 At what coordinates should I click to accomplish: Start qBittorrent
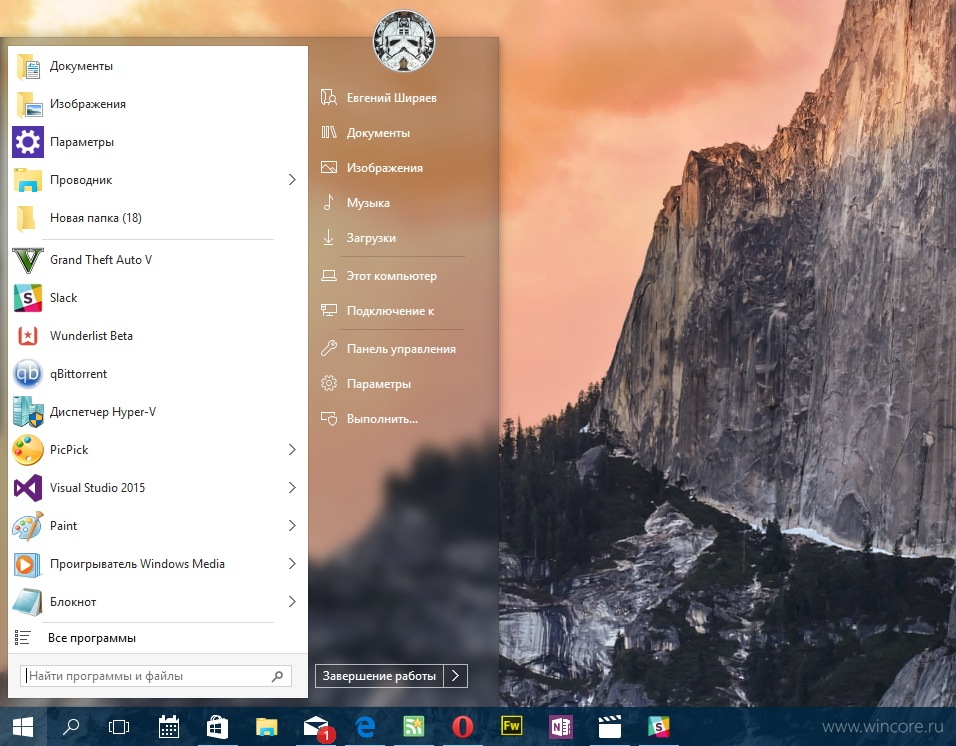coord(158,374)
